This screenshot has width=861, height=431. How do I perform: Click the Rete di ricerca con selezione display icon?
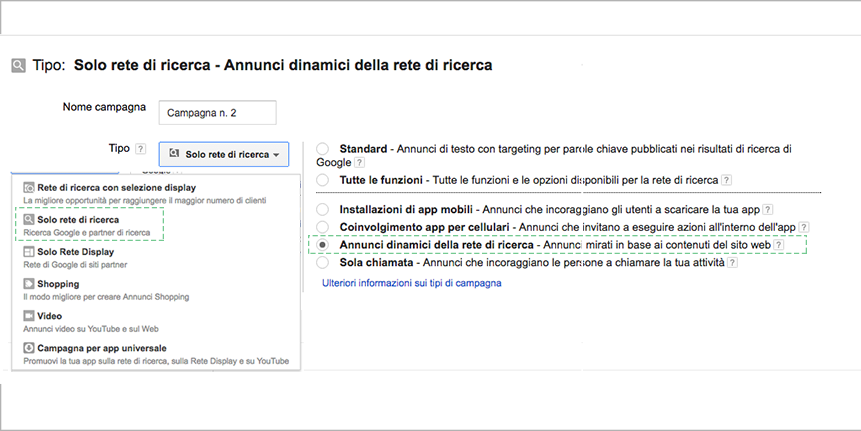(x=29, y=188)
